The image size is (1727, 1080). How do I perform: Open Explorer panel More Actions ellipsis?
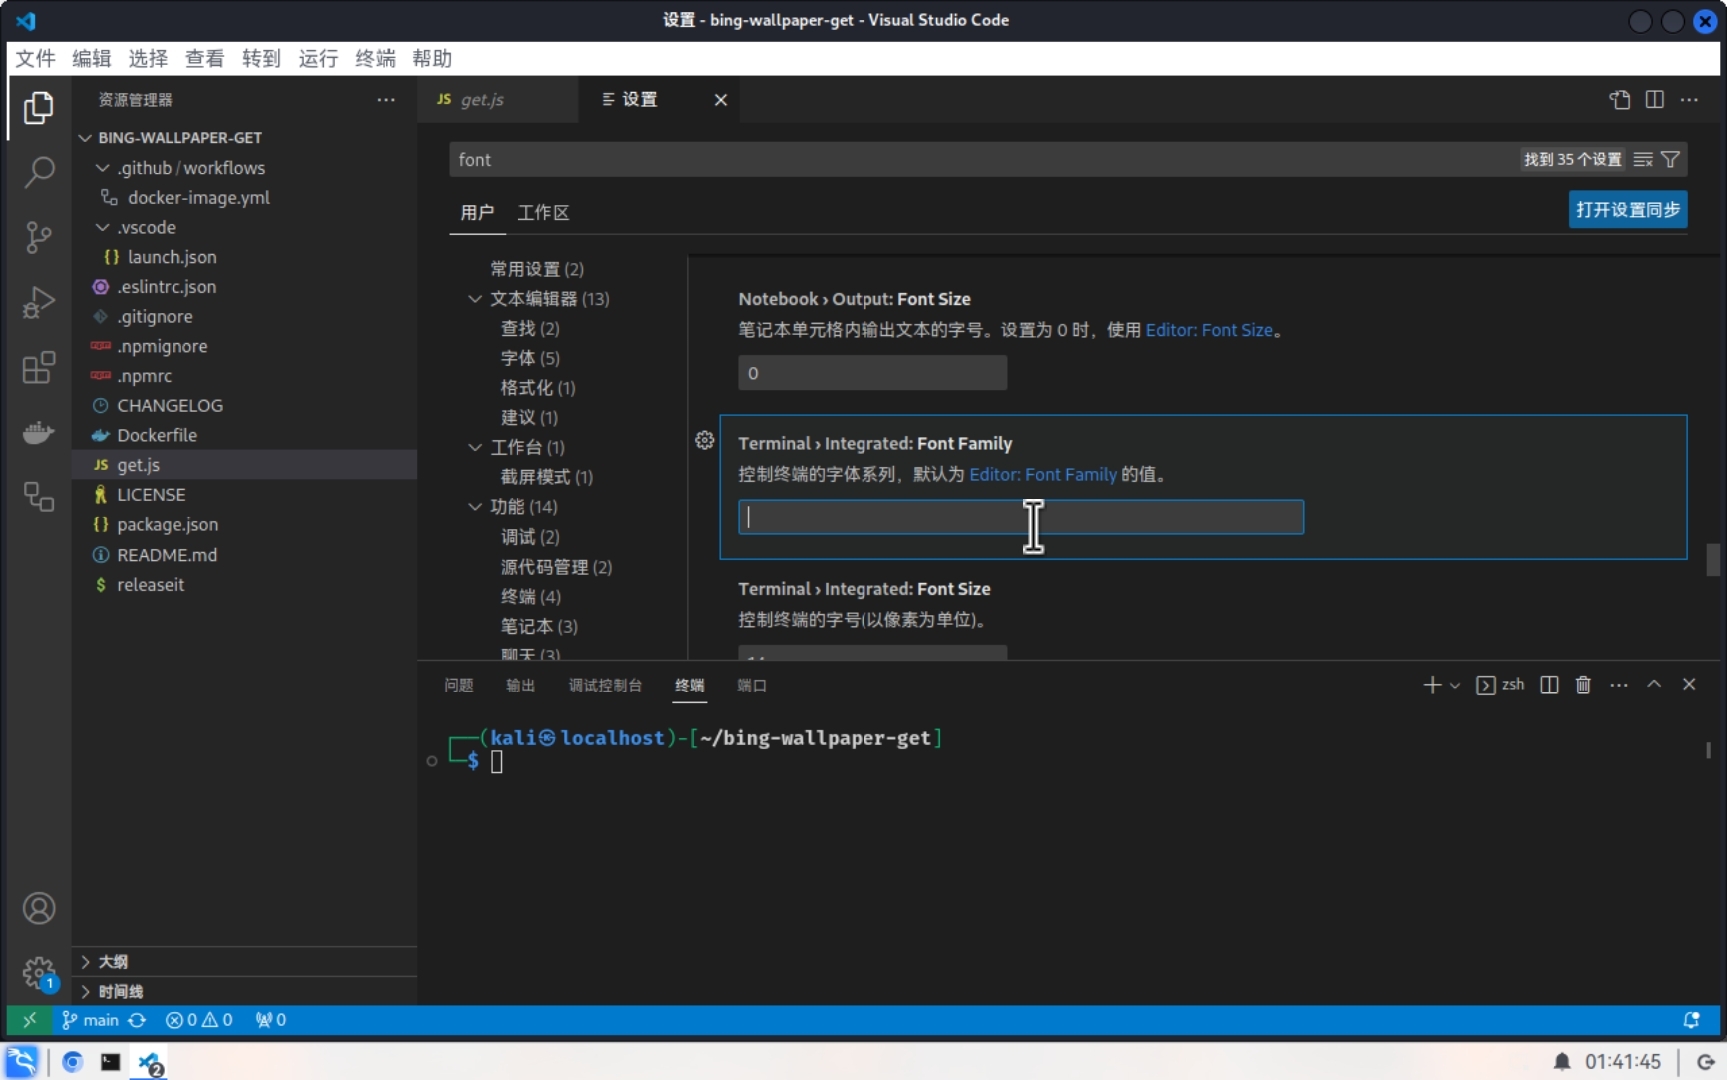tap(386, 99)
